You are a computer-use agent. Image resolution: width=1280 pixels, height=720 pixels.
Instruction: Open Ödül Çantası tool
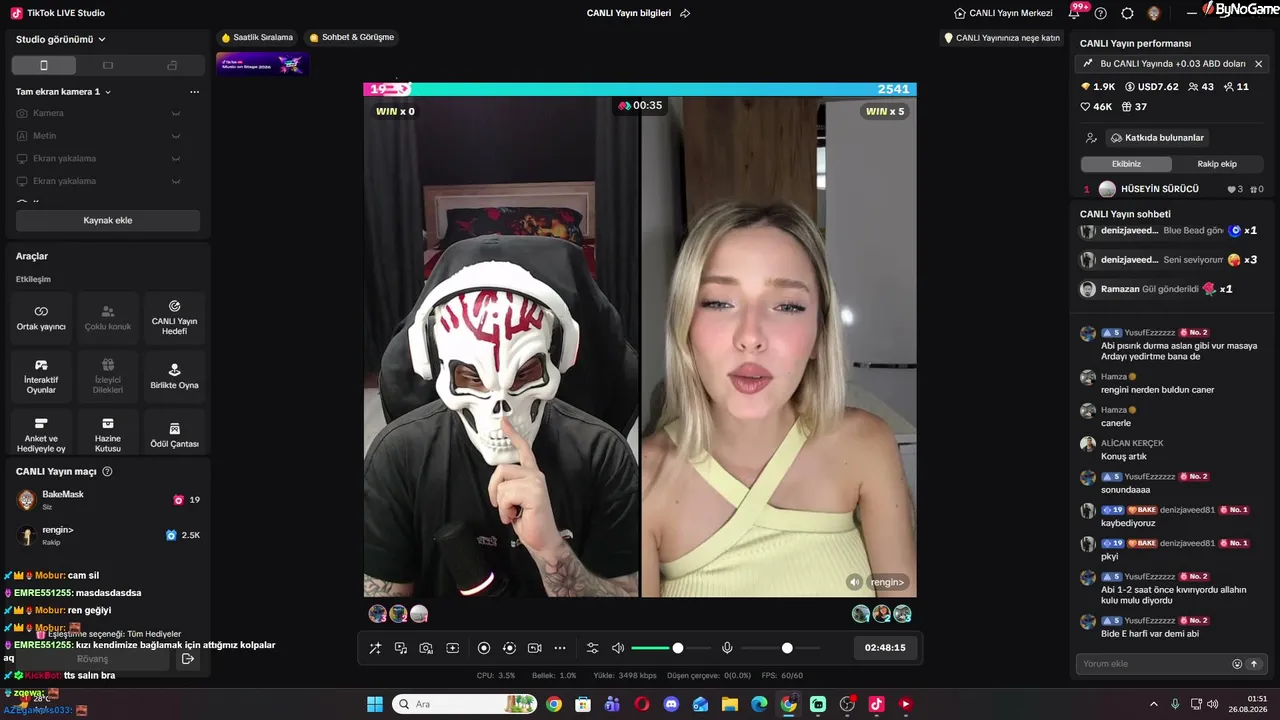(x=174, y=432)
